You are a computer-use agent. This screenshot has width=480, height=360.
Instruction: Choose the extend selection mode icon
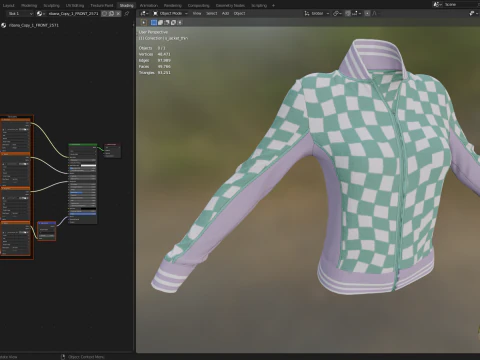pyautogui.click(x=160, y=23)
